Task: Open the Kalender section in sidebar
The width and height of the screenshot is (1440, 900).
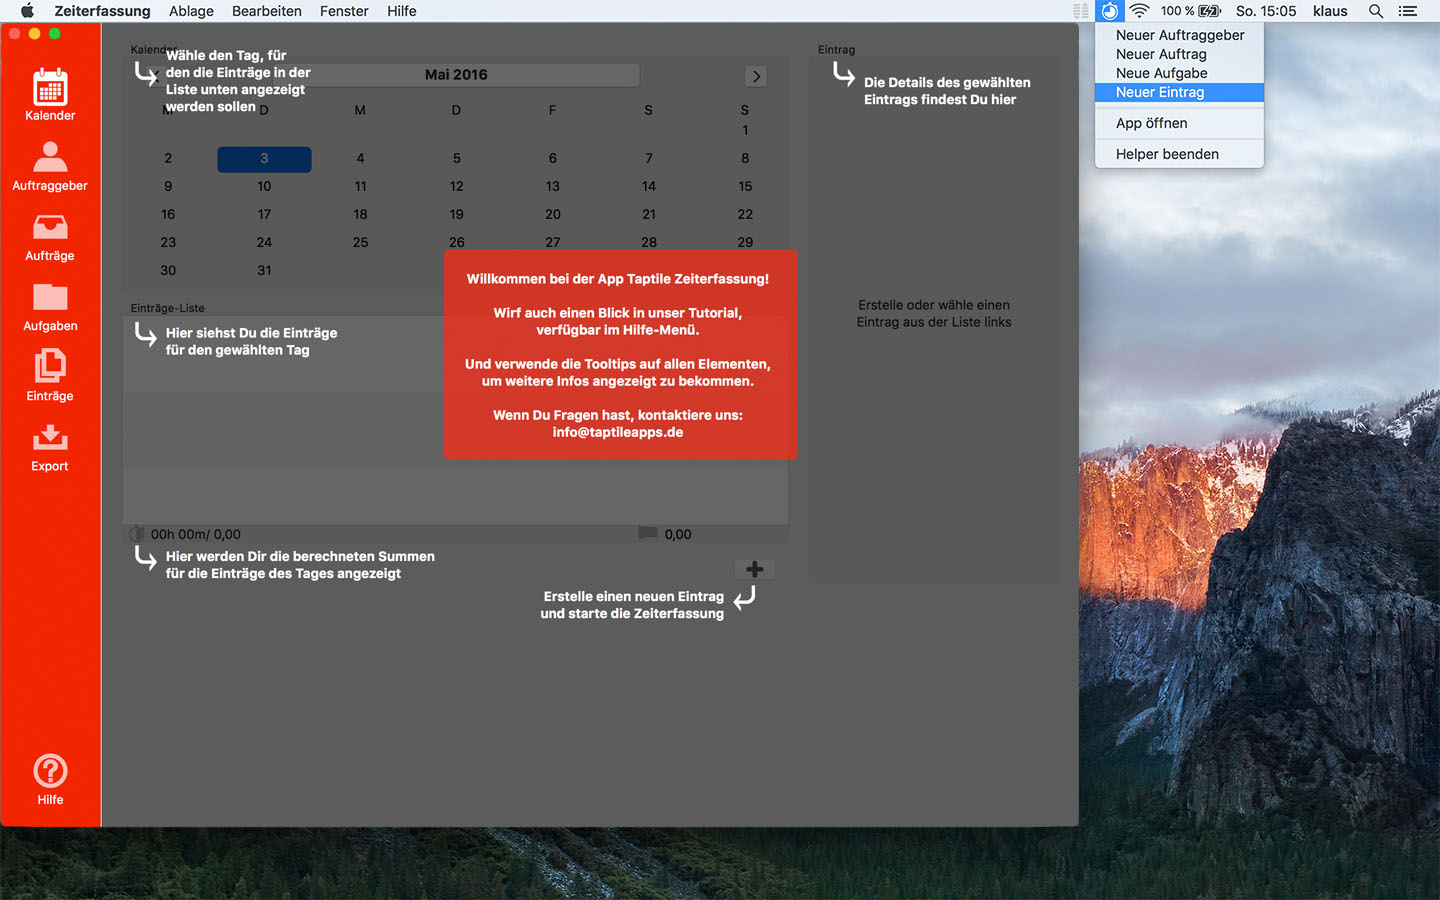Action: [x=50, y=95]
